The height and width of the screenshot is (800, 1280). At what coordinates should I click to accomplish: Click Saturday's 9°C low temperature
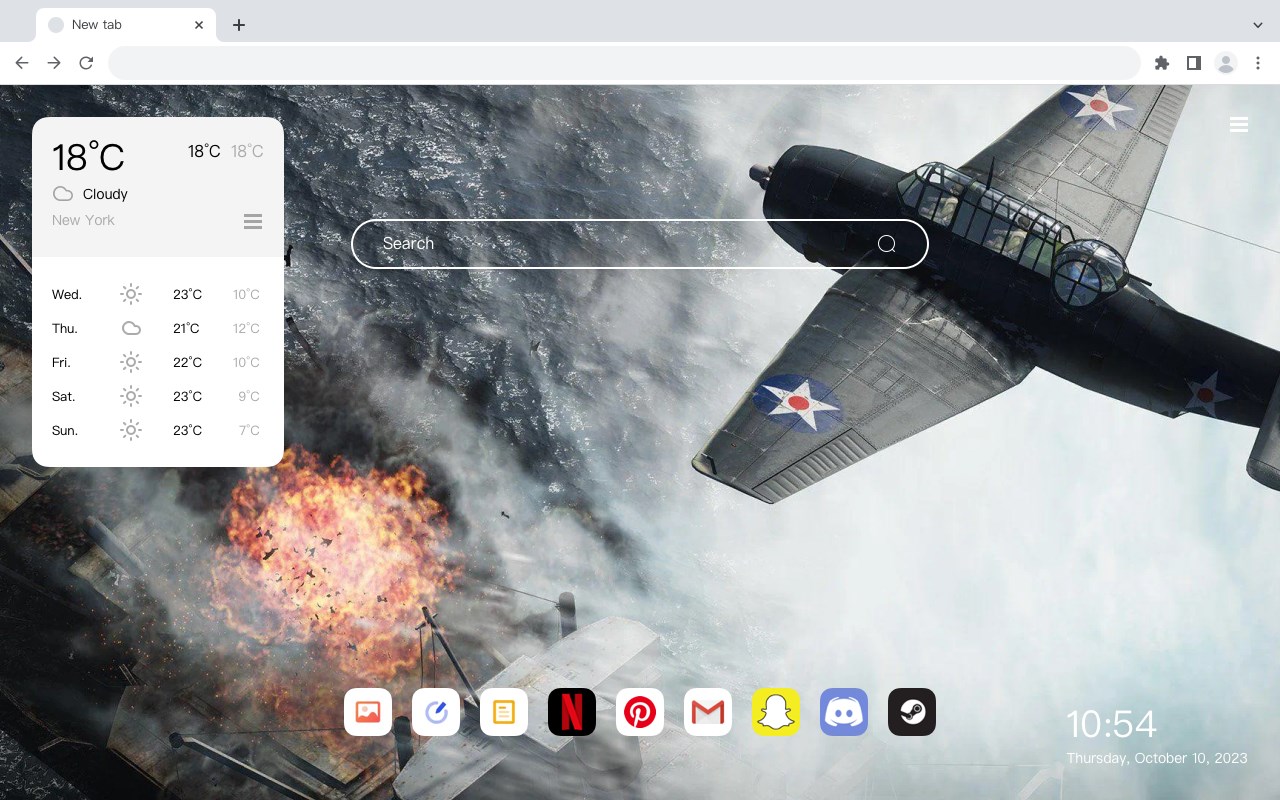tap(249, 396)
